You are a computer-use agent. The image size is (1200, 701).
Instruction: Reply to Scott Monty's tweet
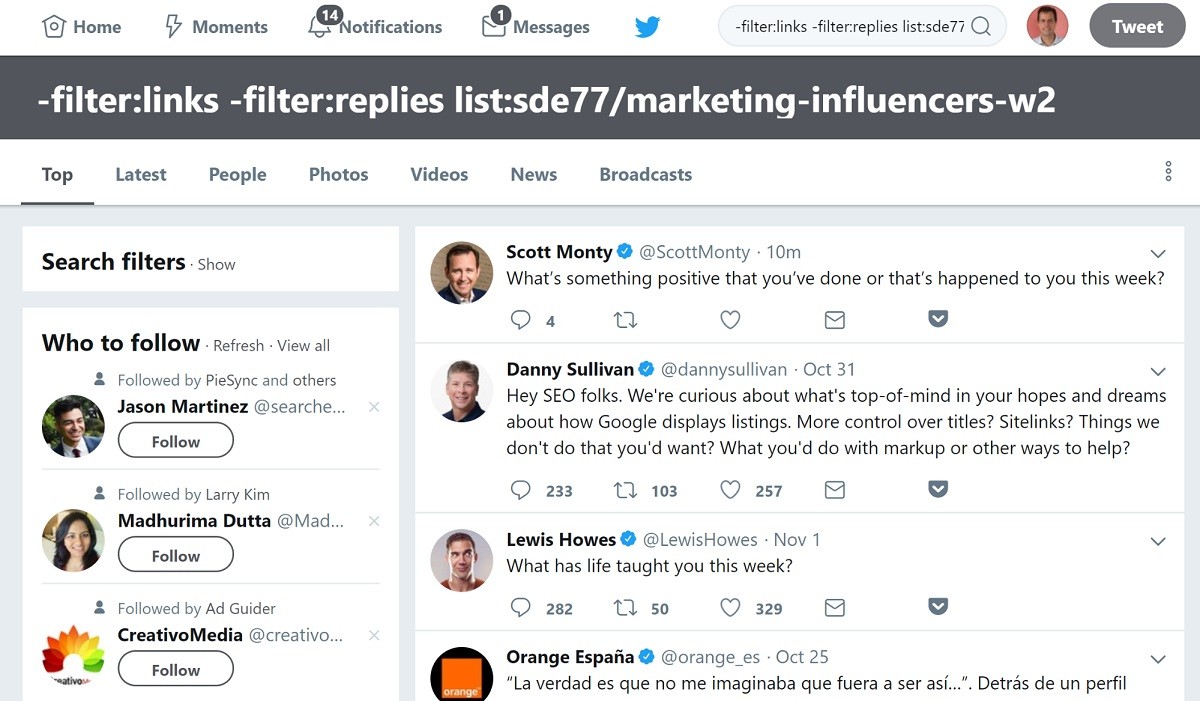pos(521,320)
